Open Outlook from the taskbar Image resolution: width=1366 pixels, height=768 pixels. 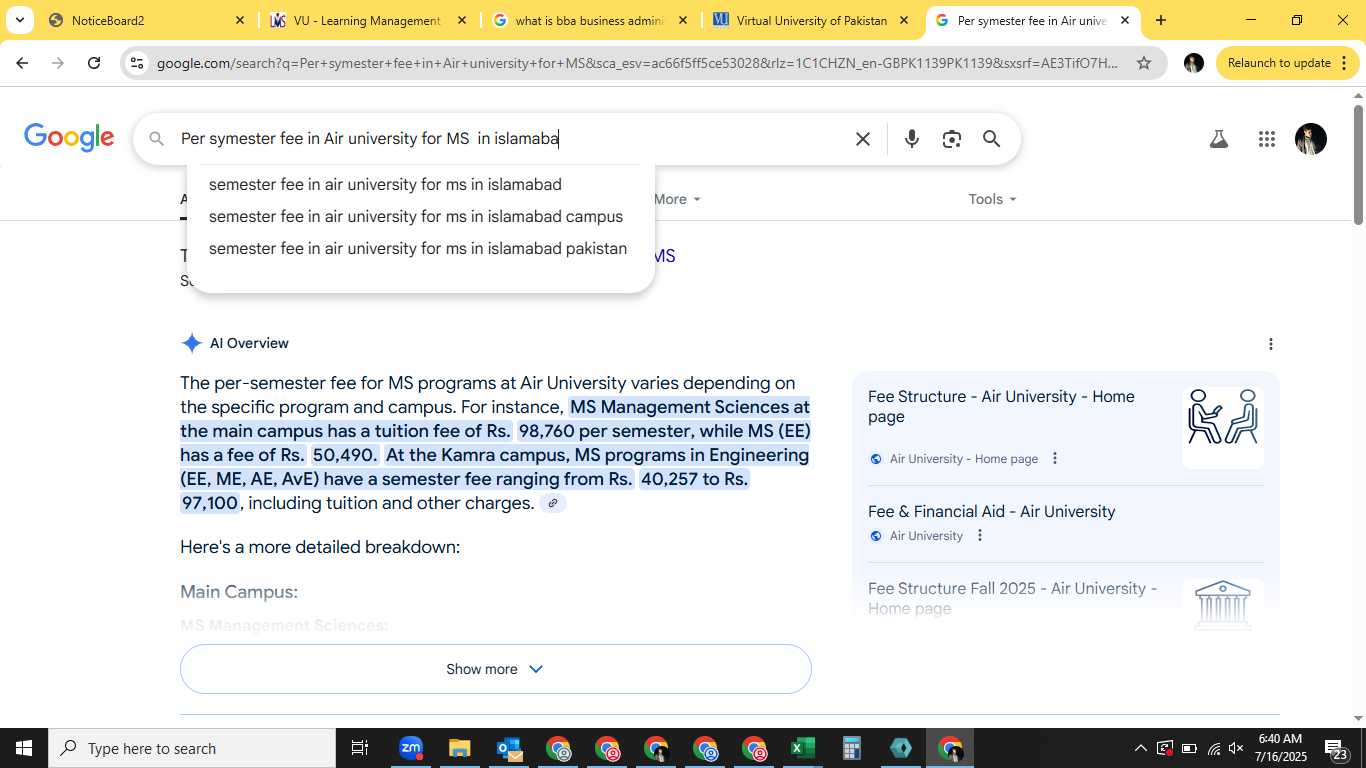coord(509,748)
